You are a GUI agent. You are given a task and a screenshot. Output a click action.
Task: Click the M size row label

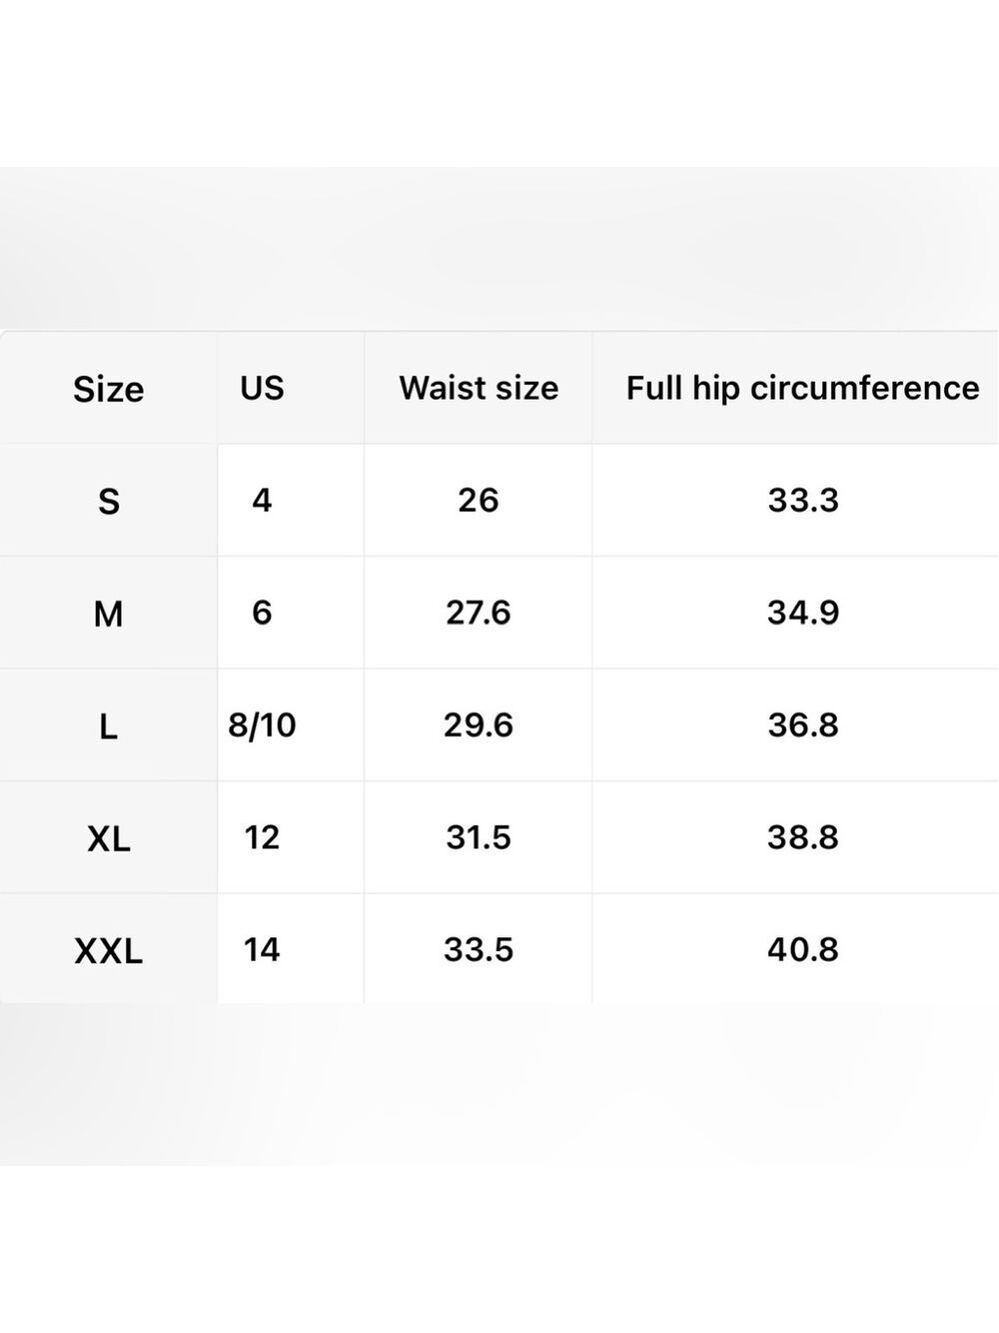[x=108, y=613]
